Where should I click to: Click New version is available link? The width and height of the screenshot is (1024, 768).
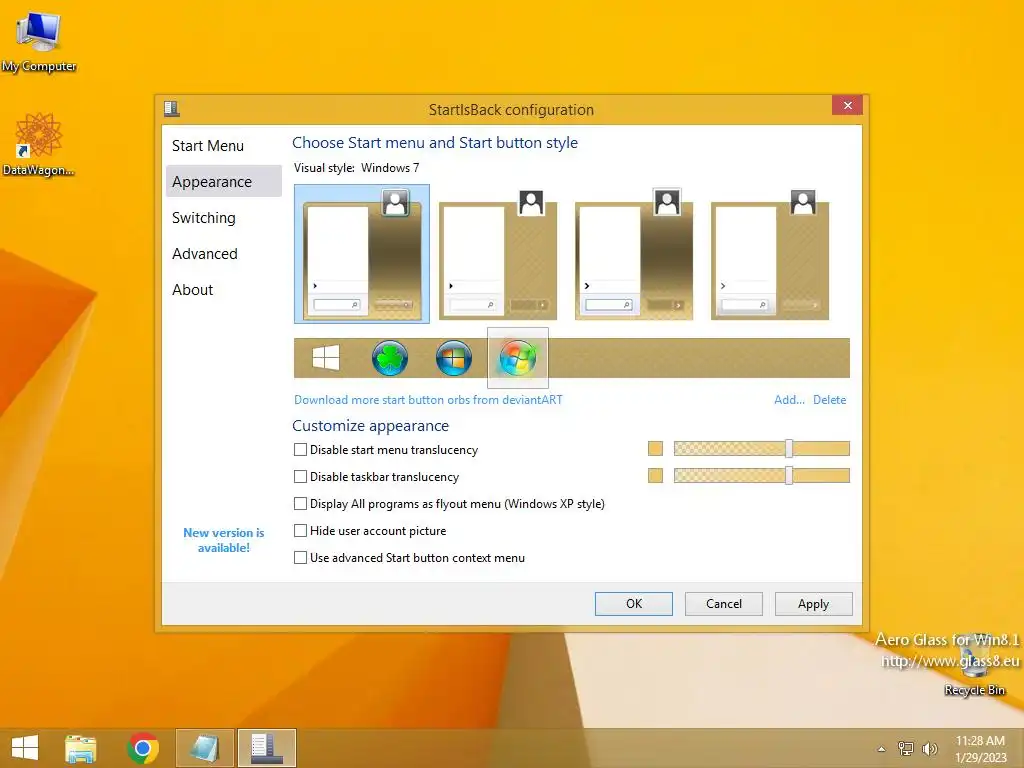click(x=223, y=540)
